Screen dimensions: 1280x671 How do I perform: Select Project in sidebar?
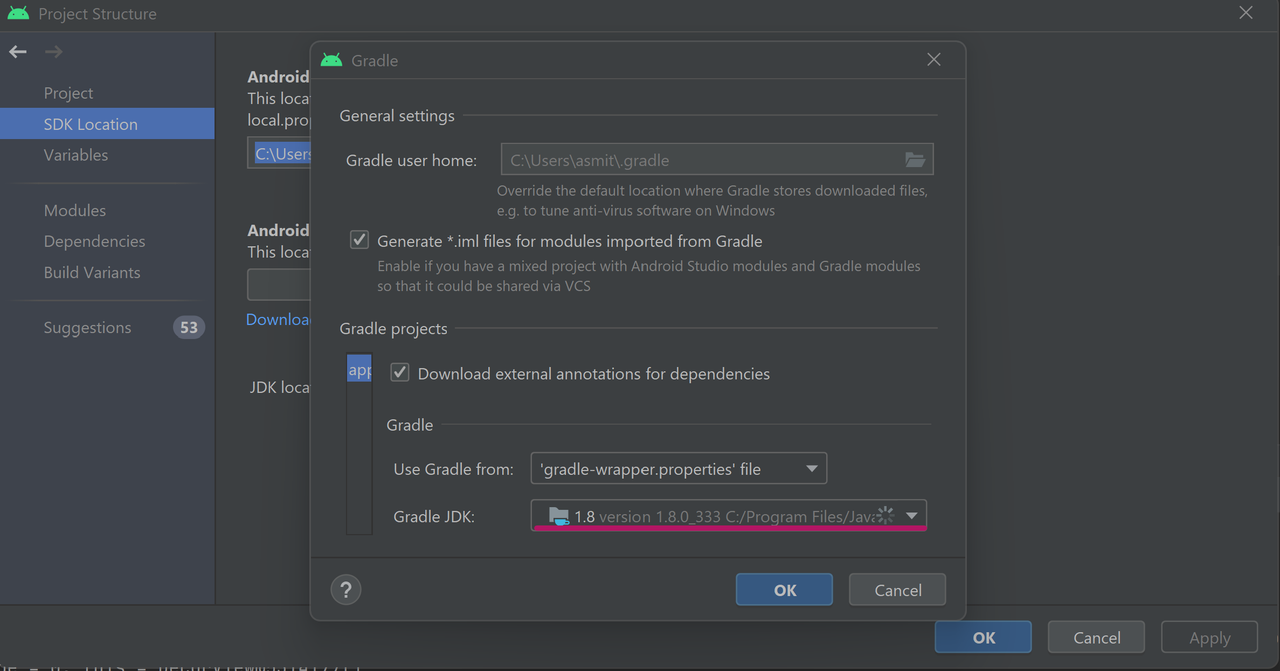tap(68, 93)
